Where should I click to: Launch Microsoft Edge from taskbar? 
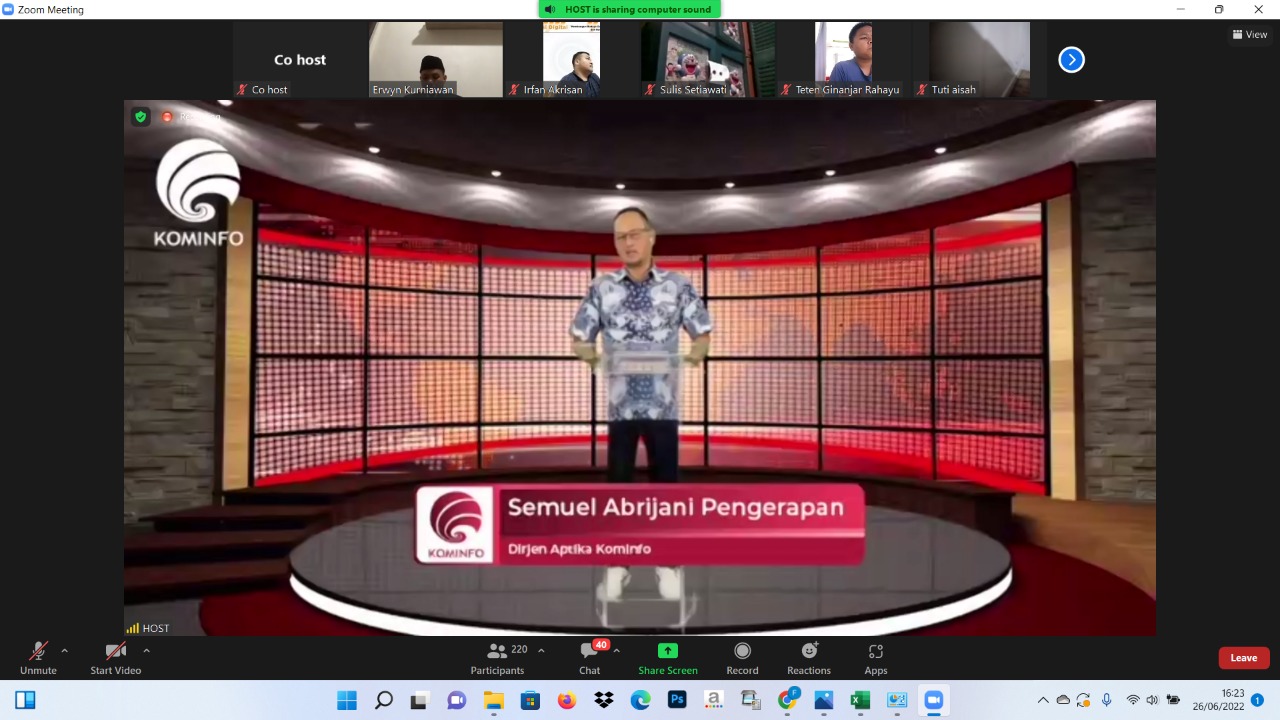pos(640,700)
